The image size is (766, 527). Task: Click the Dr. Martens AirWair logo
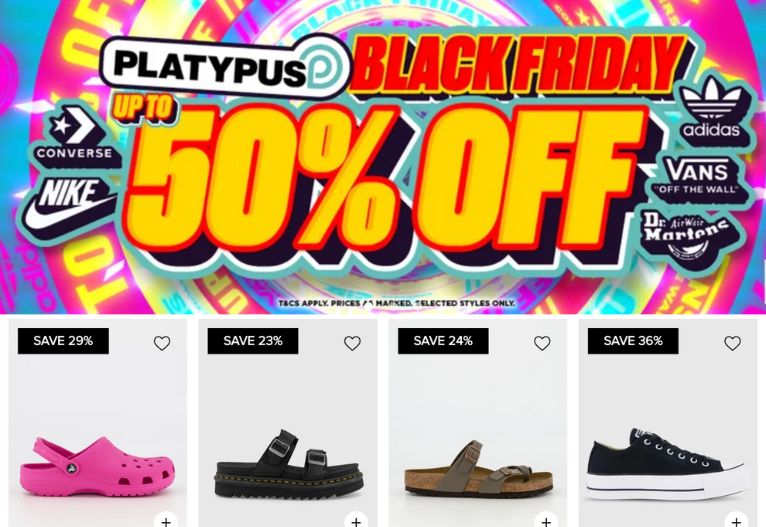(686, 234)
